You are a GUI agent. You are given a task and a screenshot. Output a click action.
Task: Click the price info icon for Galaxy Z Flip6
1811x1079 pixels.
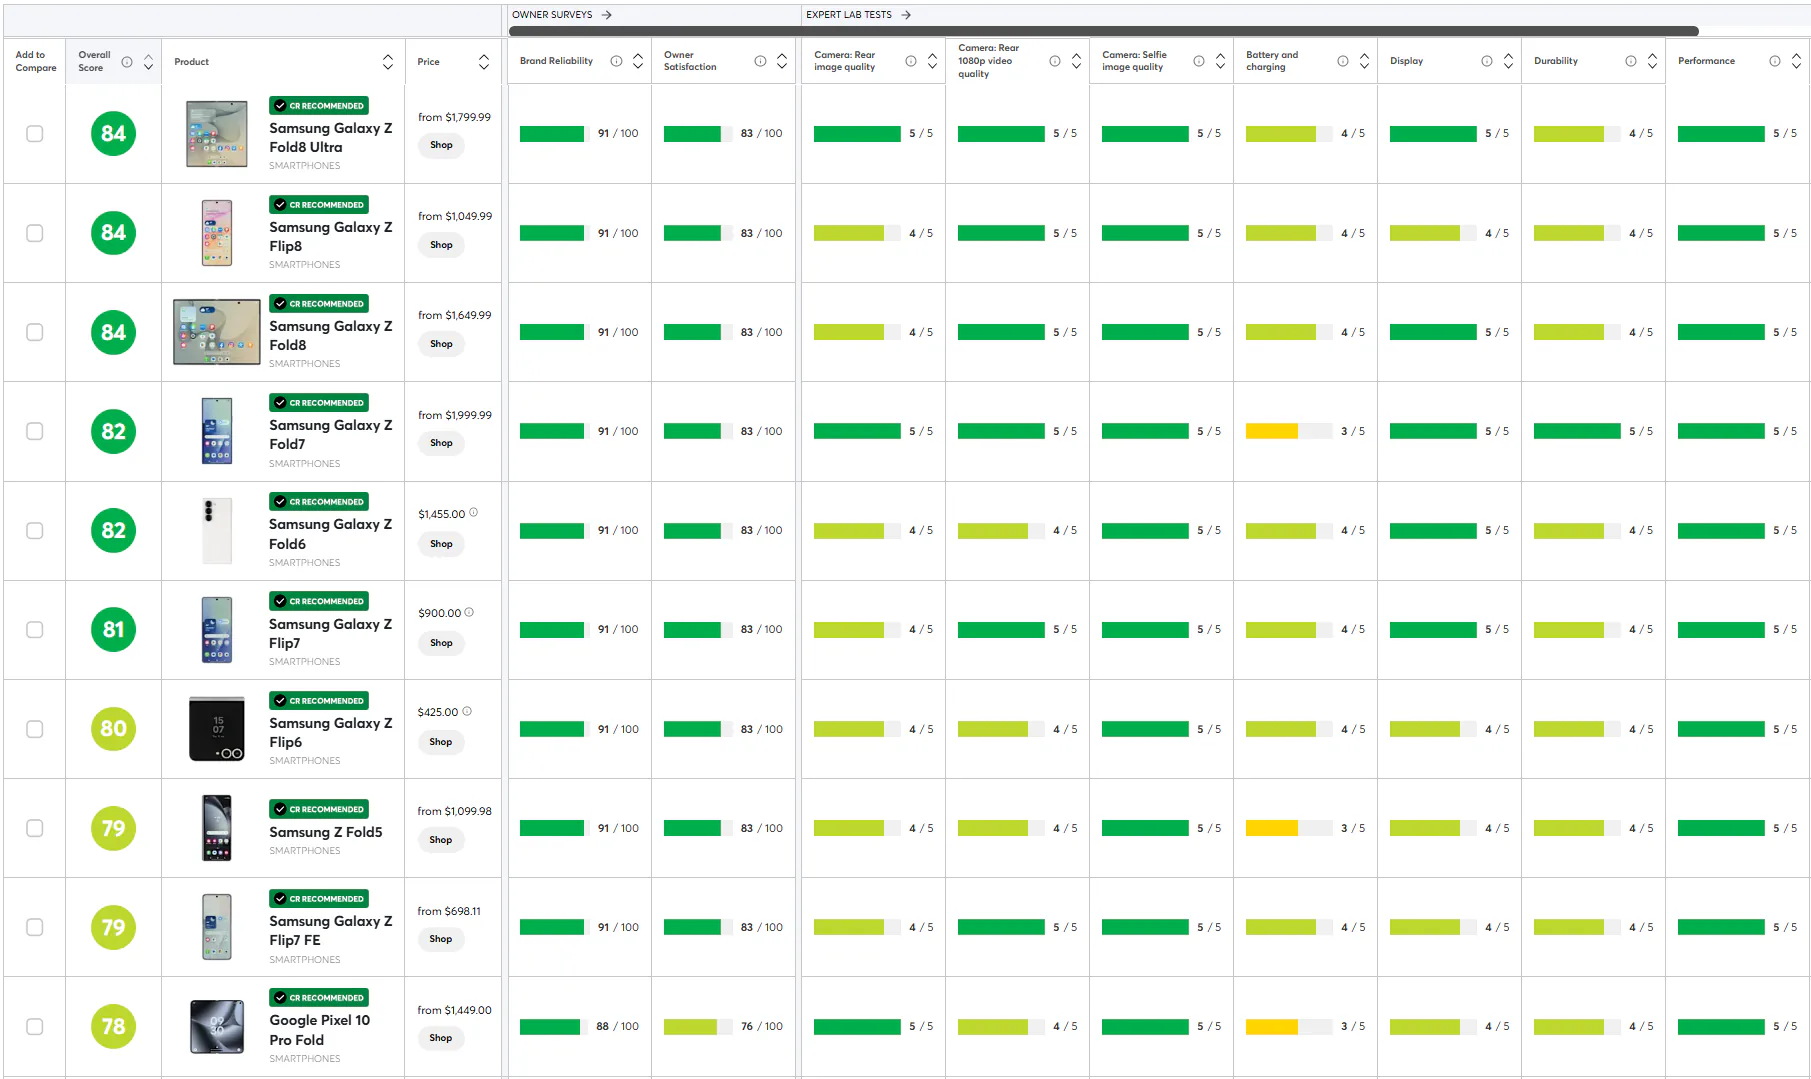(467, 711)
